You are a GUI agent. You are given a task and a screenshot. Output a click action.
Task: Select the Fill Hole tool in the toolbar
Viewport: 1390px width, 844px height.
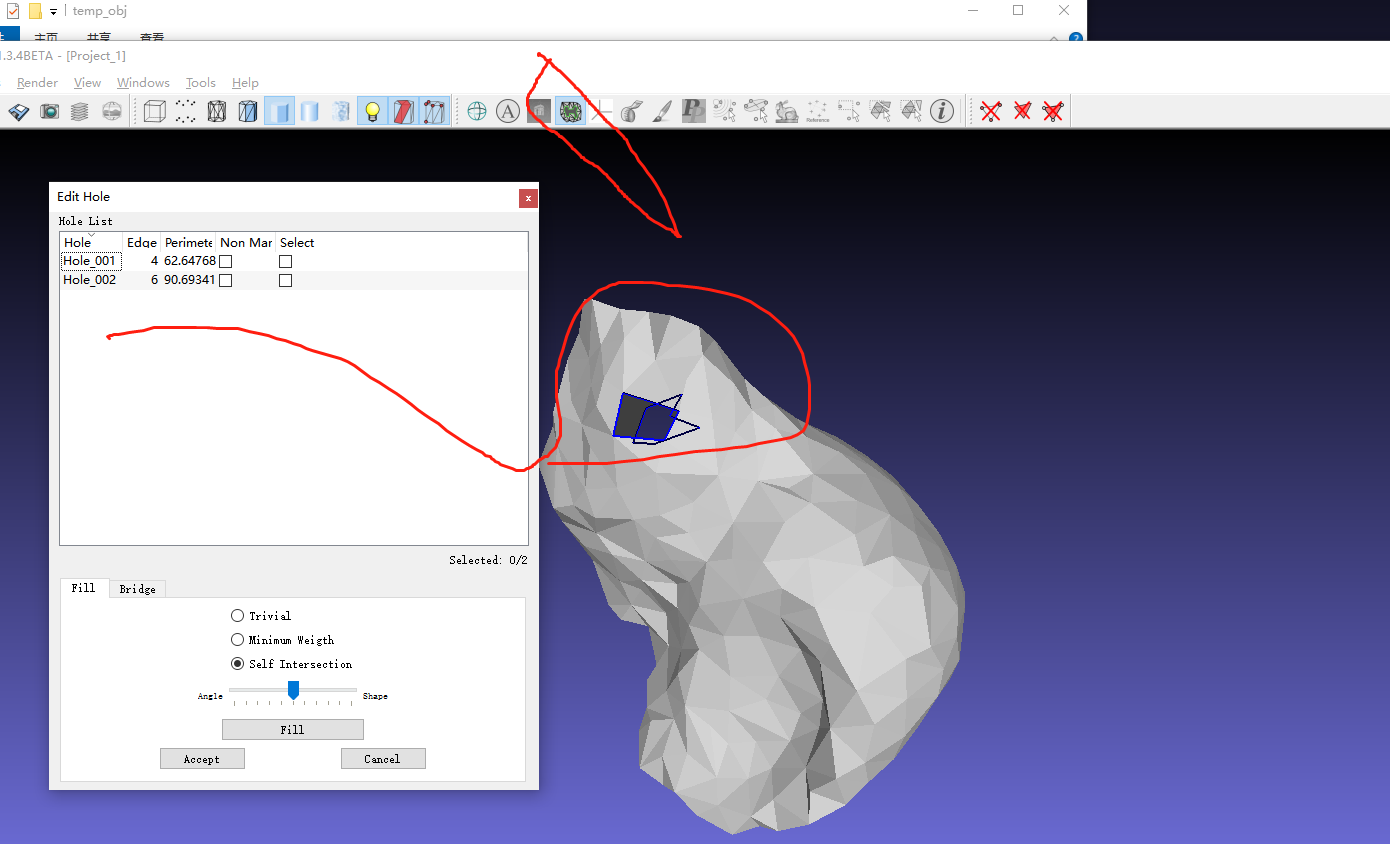click(x=570, y=111)
